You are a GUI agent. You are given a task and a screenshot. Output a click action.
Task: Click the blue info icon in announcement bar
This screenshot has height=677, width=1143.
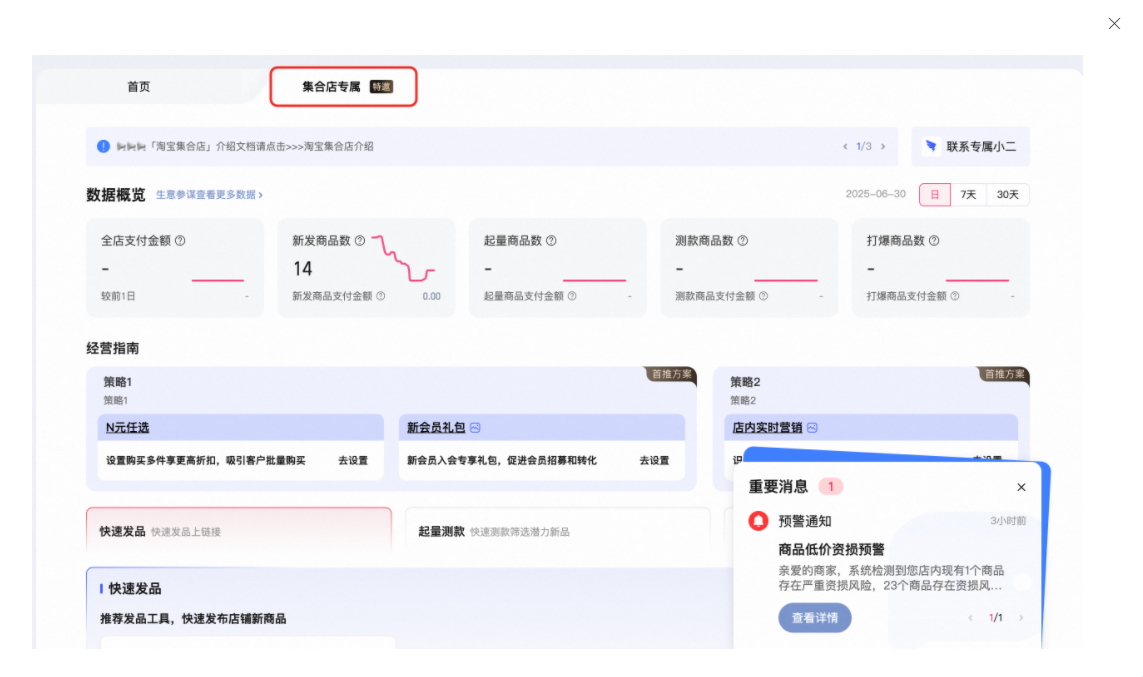click(104, 146)
